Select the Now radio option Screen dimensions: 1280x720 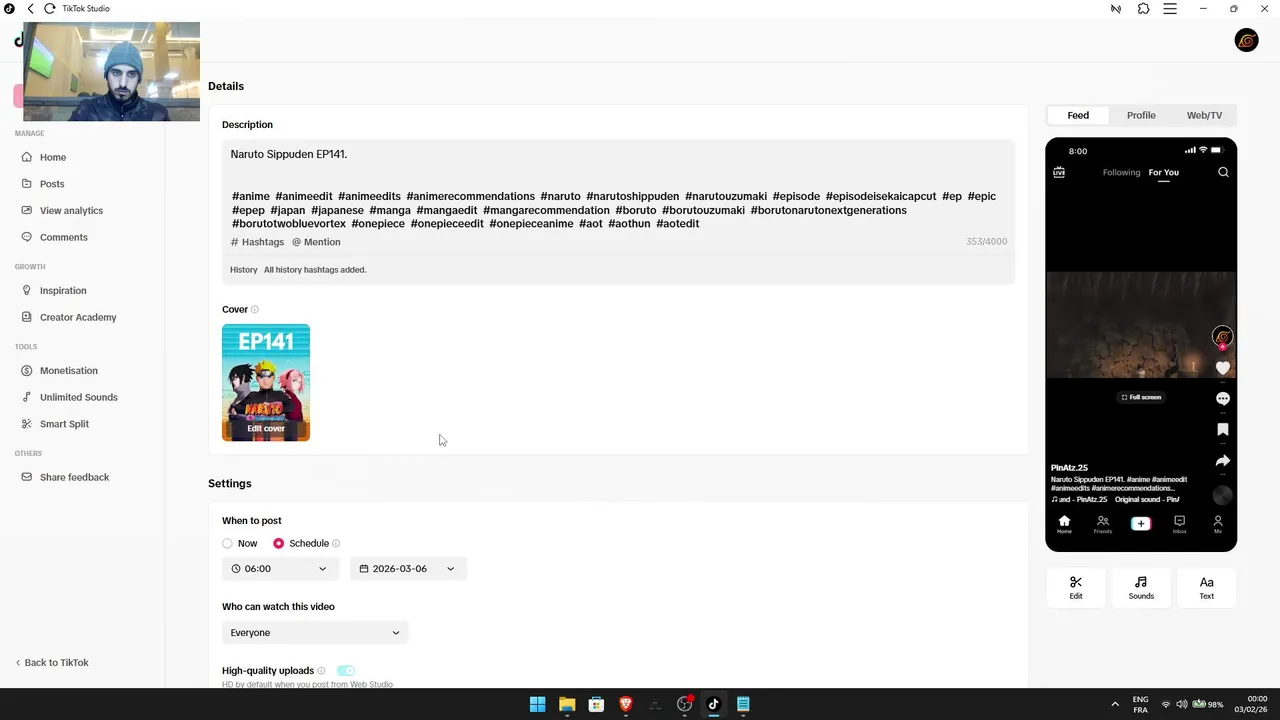(x=228, y=544)
